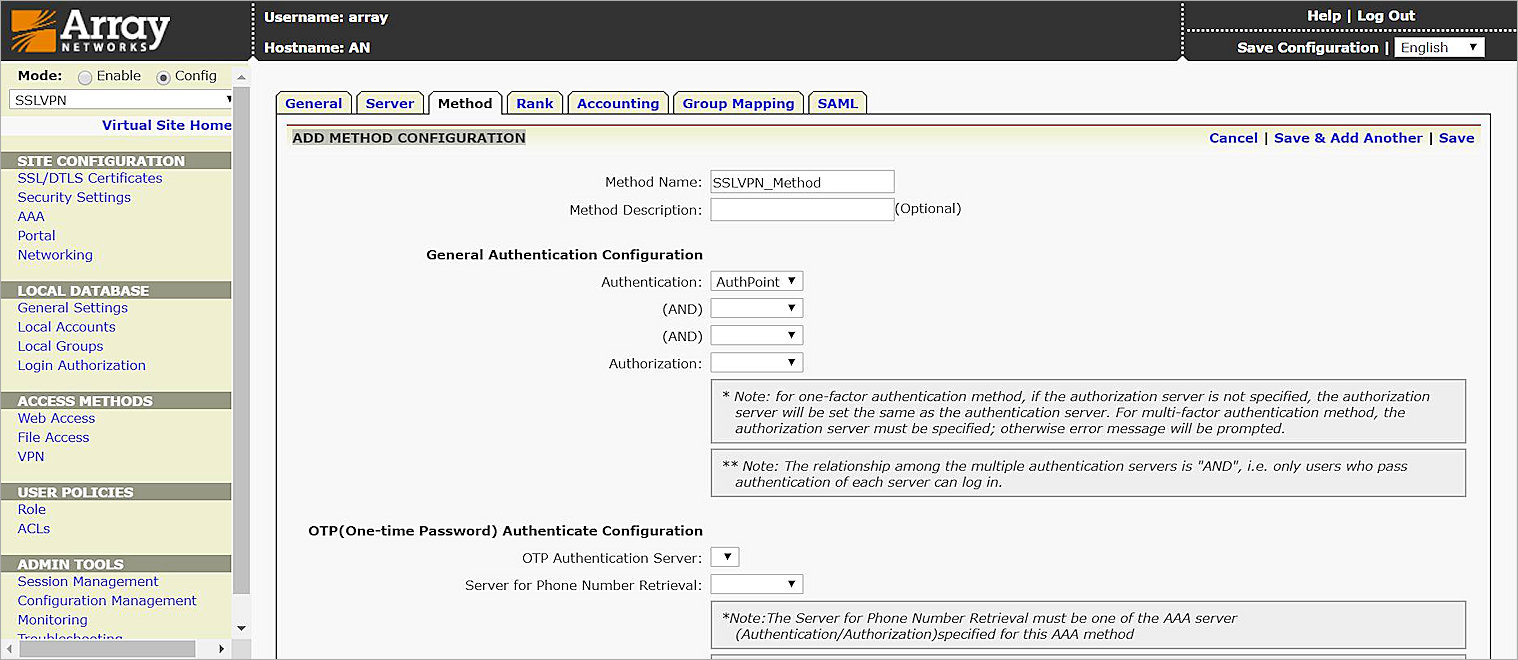Go to Virtual Site Home

pyautogui.click(x=166, y=125)
